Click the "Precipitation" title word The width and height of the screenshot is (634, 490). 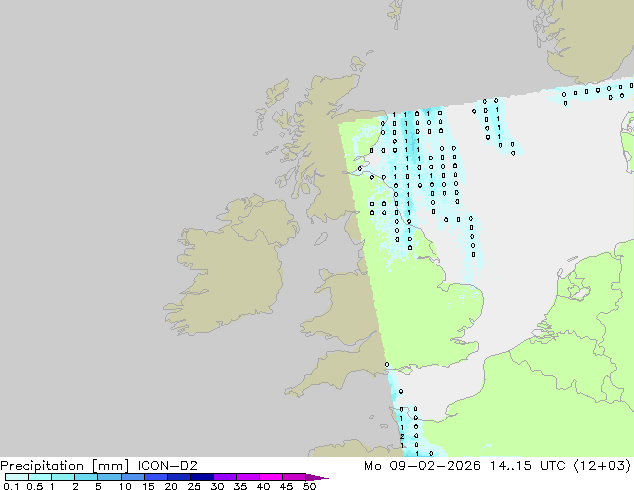click(42, 466)
